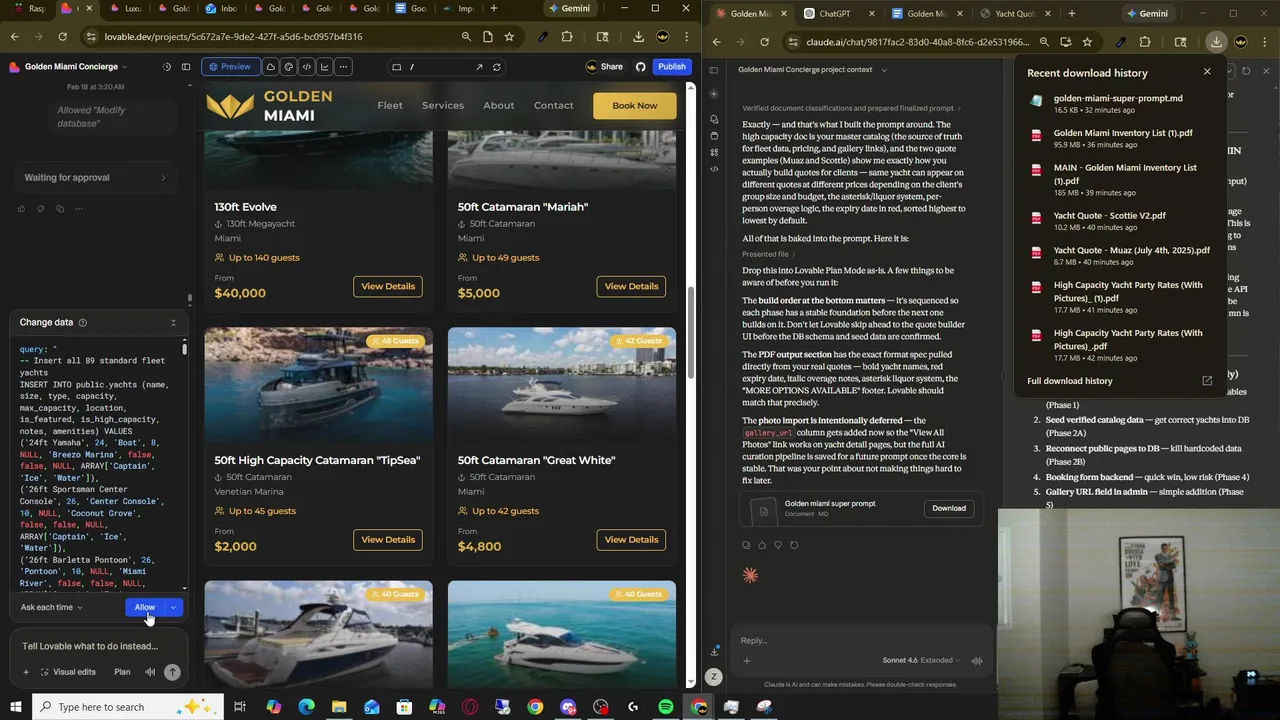The width and height of the screenshot is (1280, 720).
Task: Click thumbs up under Lovable message
Action: [22, 209]
